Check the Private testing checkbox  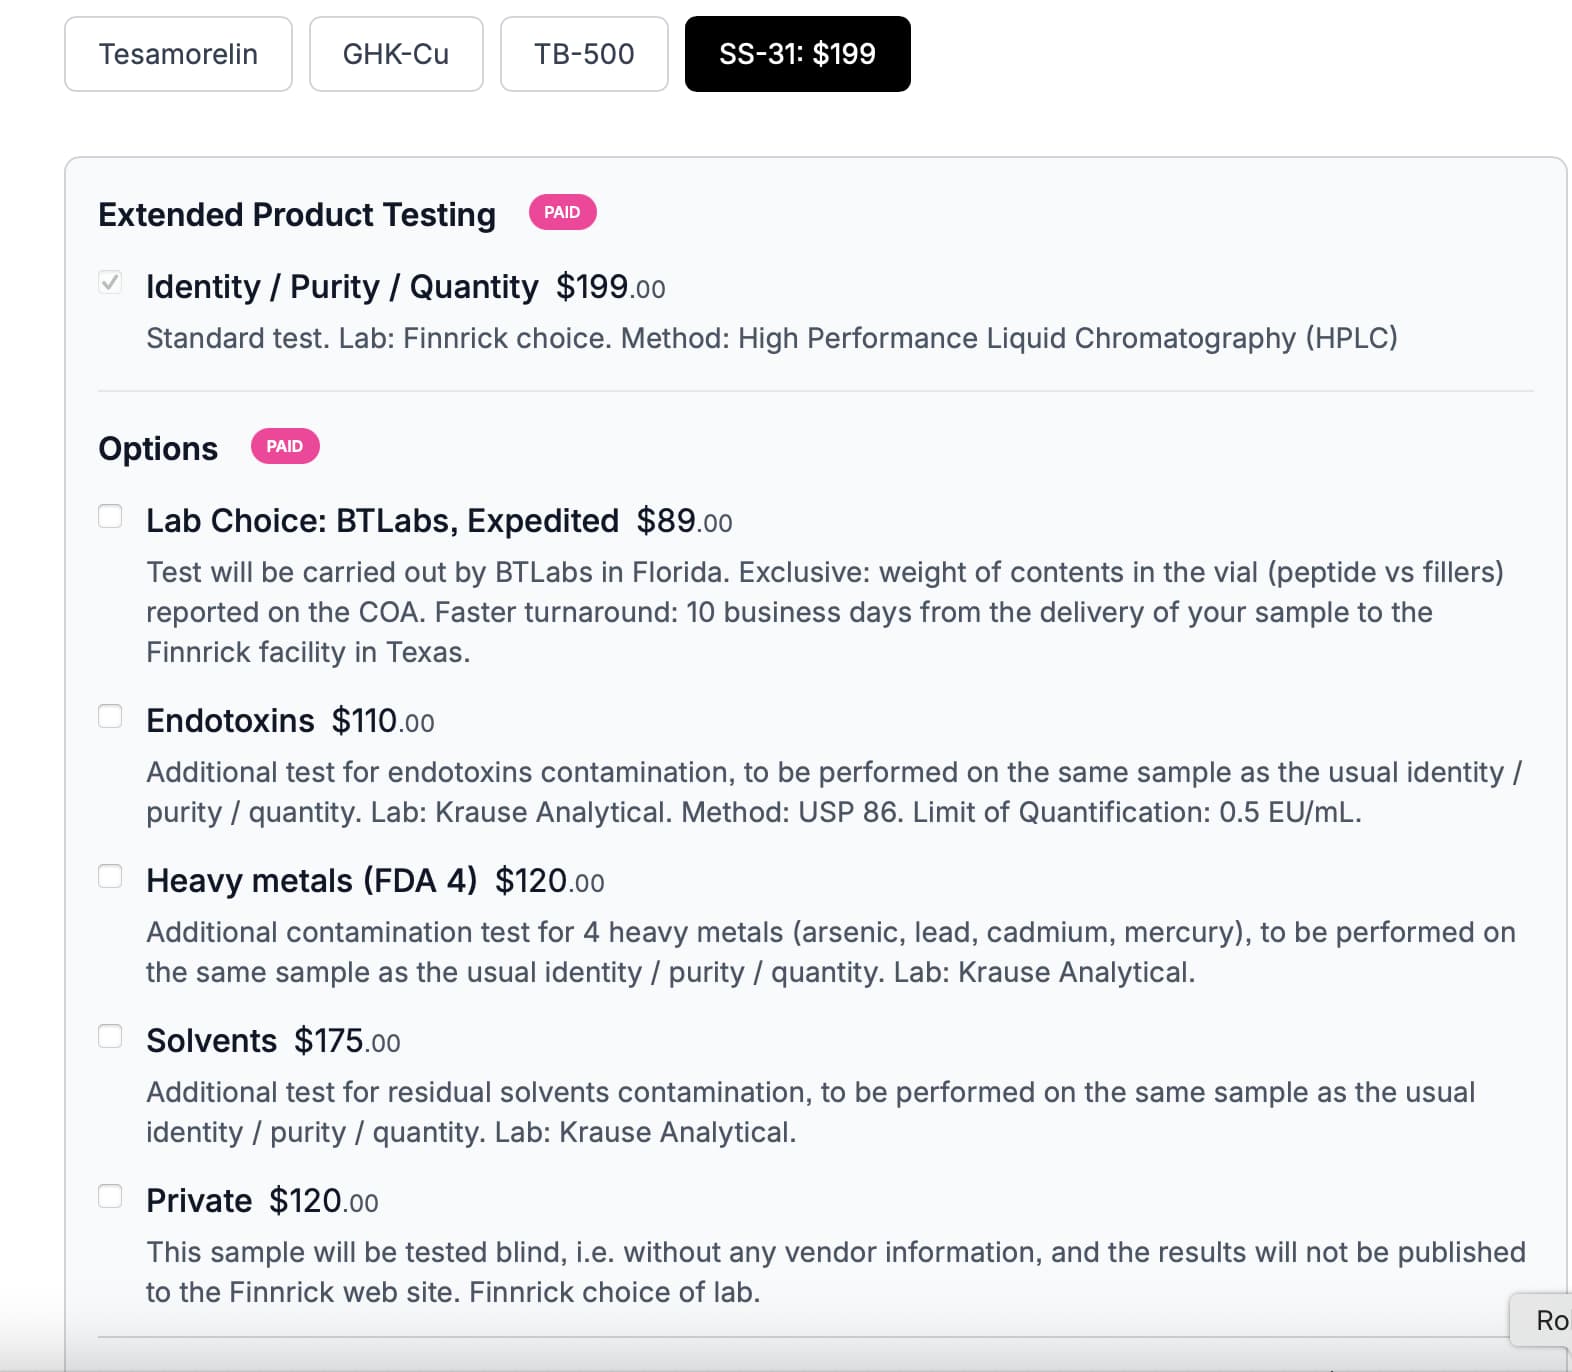[x=110, y=1197]
